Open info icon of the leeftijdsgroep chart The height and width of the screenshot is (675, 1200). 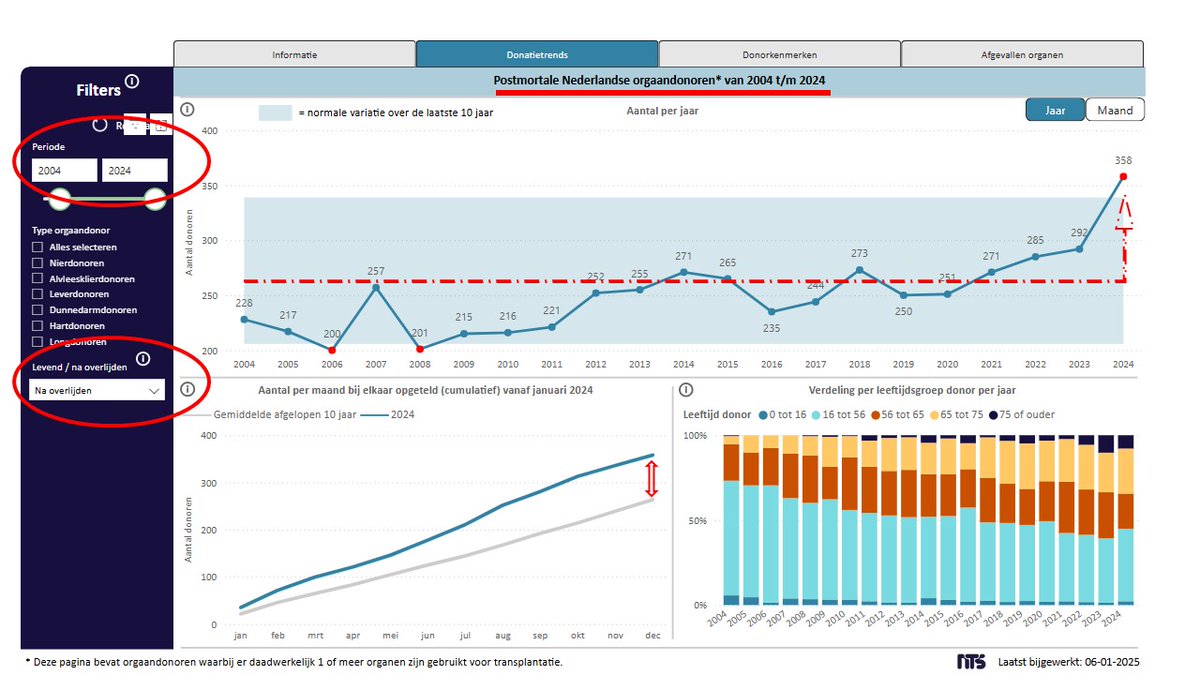pyautogui.click(x=685, y=390)
